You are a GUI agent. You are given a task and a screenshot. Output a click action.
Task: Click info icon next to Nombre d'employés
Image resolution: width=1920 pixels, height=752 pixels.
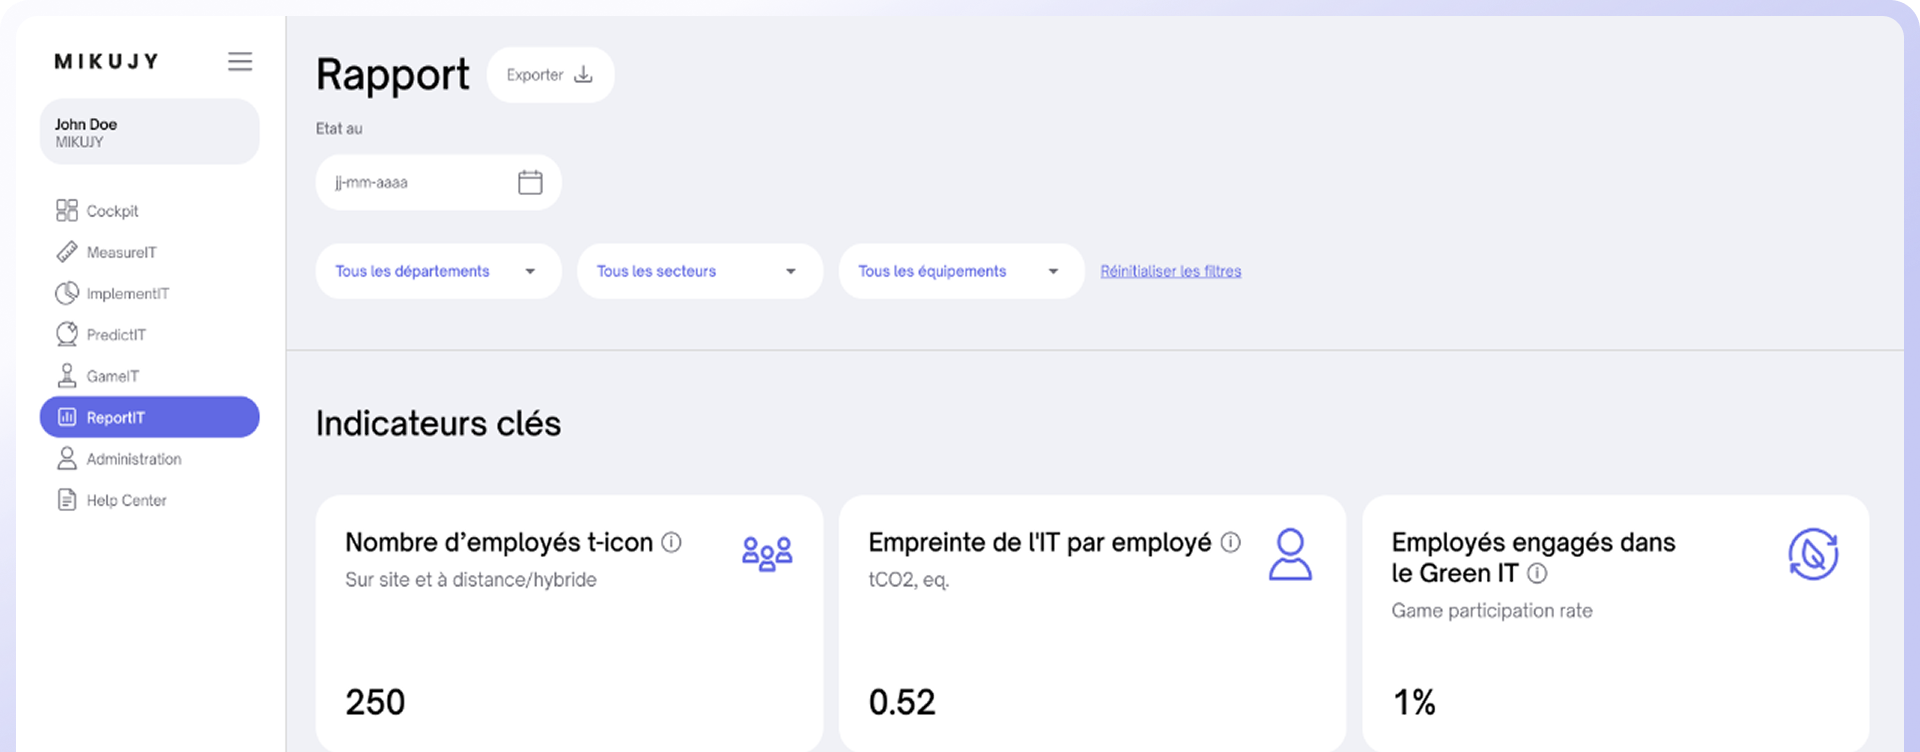coord(672,542)
